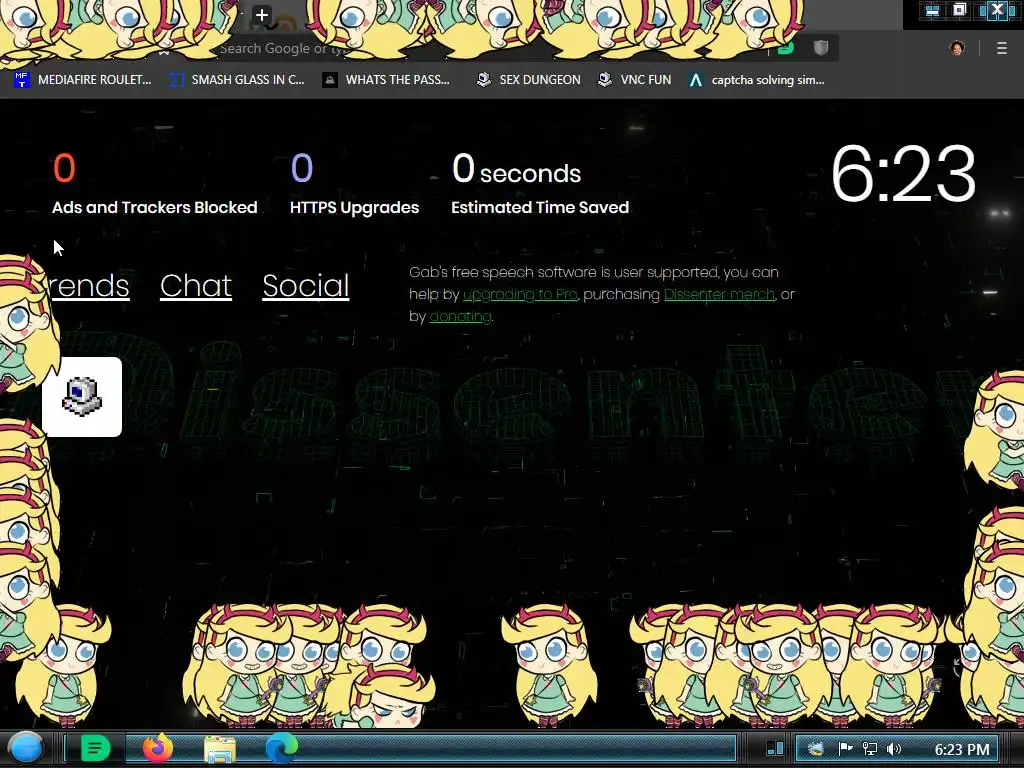Open the Social link
Viewport: 1024px width, 768px height.
coord(306,286)
